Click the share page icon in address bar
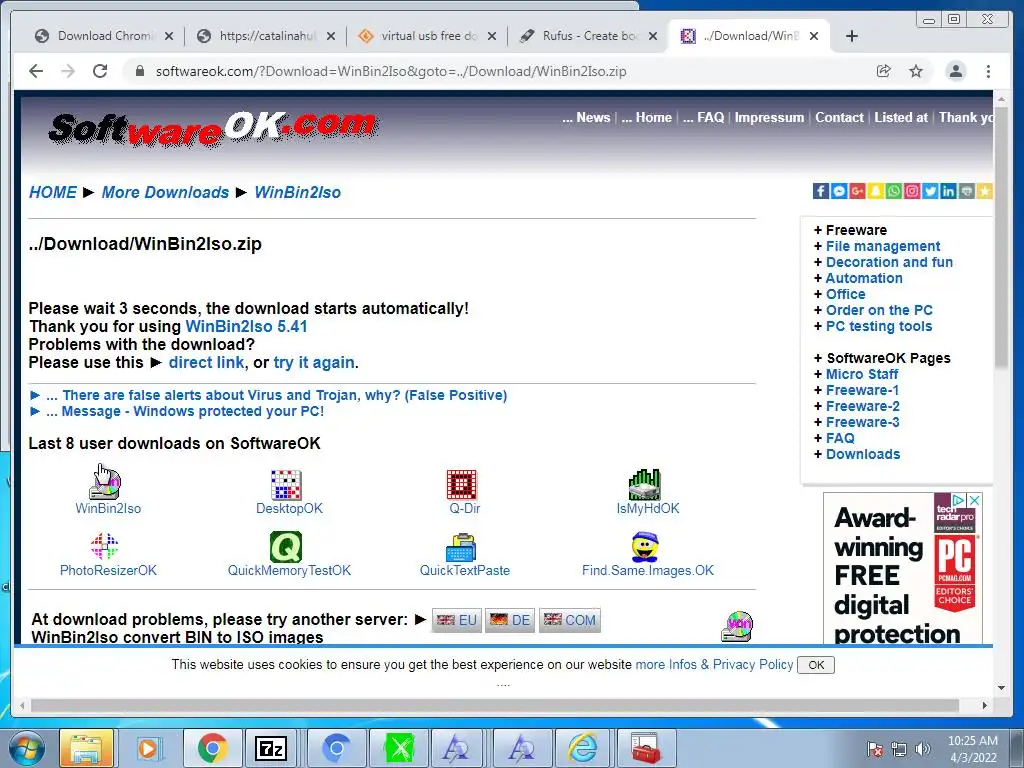Viewport: 1024px width, 768px height. click(x=884, y=71)
